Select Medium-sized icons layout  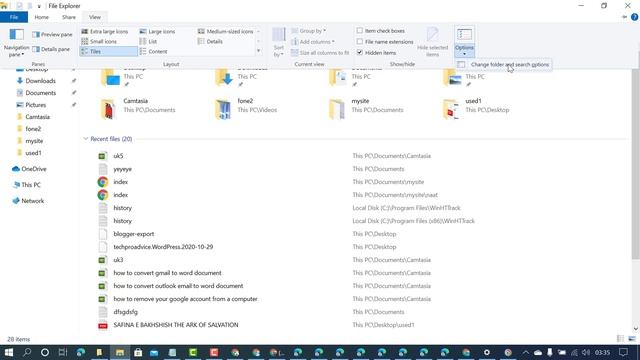tap(225, 31)
